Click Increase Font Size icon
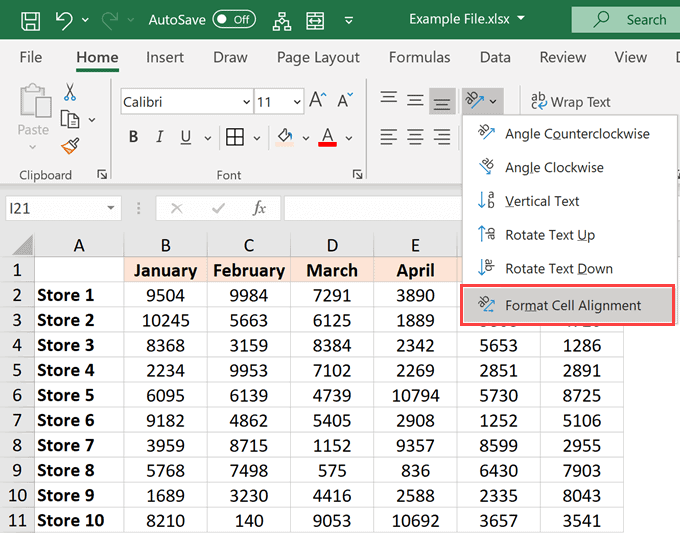Viewport: 680px width, 533px height. click(318, 100)
